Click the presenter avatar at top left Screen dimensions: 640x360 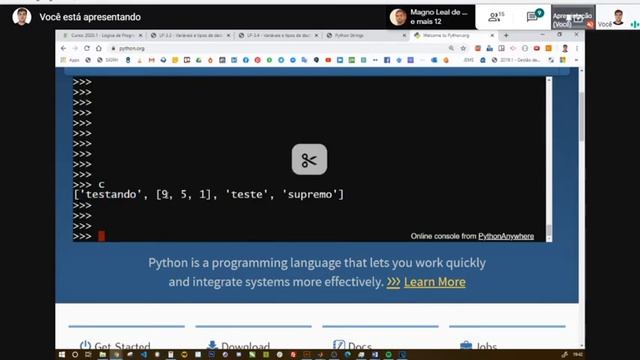click(22, 17)
